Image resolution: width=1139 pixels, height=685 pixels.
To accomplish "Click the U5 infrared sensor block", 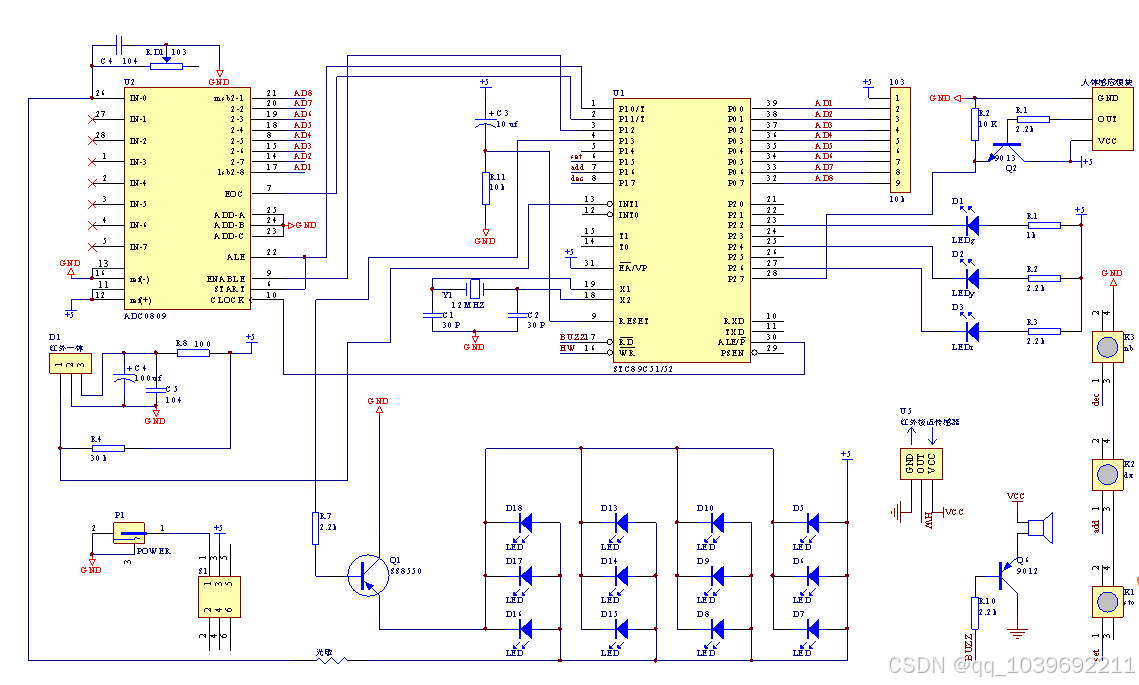I will pyautogui.click(x=921, y=463).
